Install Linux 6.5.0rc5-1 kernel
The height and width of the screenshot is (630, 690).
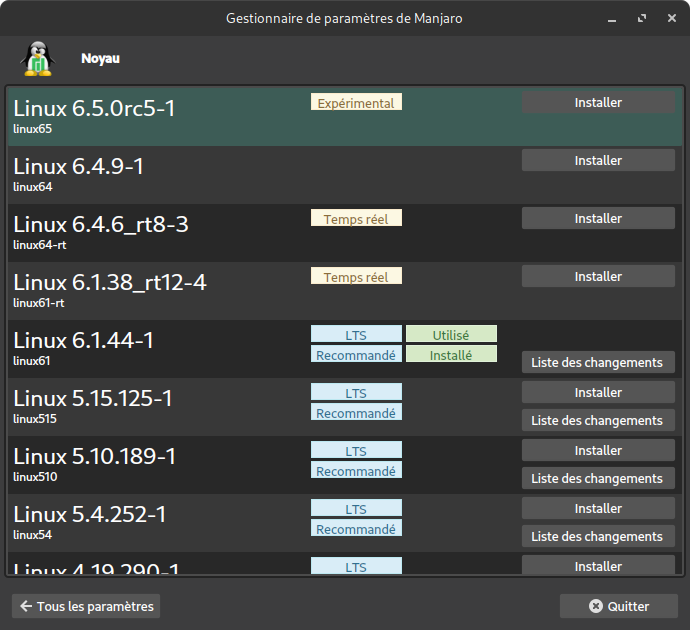click(x=598, y=102)
